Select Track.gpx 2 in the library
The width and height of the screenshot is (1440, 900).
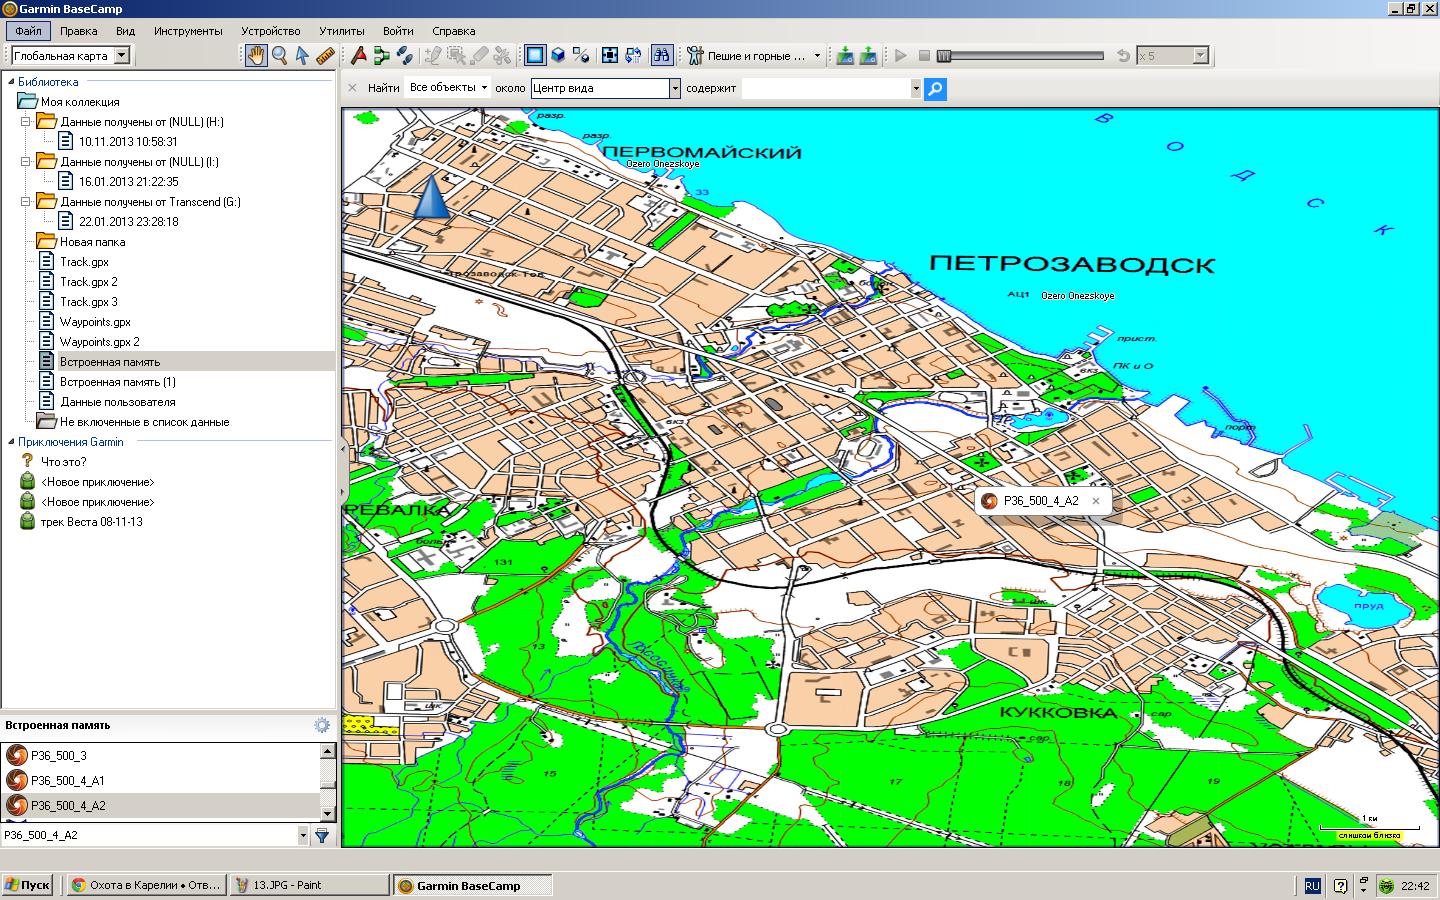pyautogui.click(x=88, y=282)
